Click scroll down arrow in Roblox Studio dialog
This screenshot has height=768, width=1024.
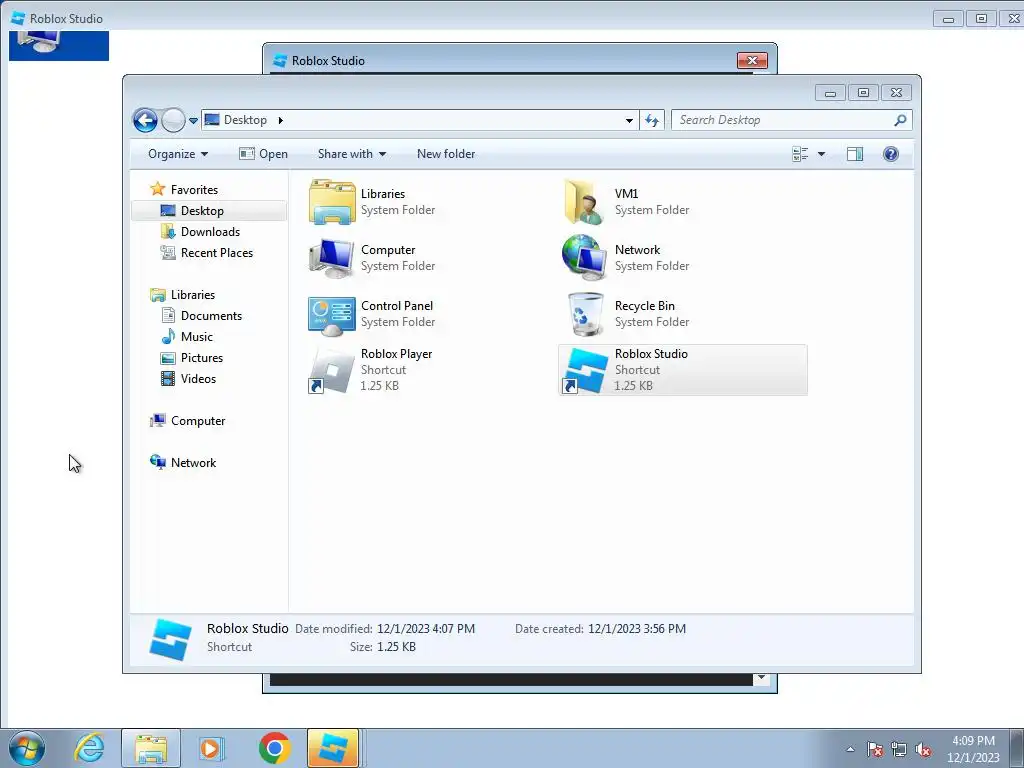[x=761, y=679]
